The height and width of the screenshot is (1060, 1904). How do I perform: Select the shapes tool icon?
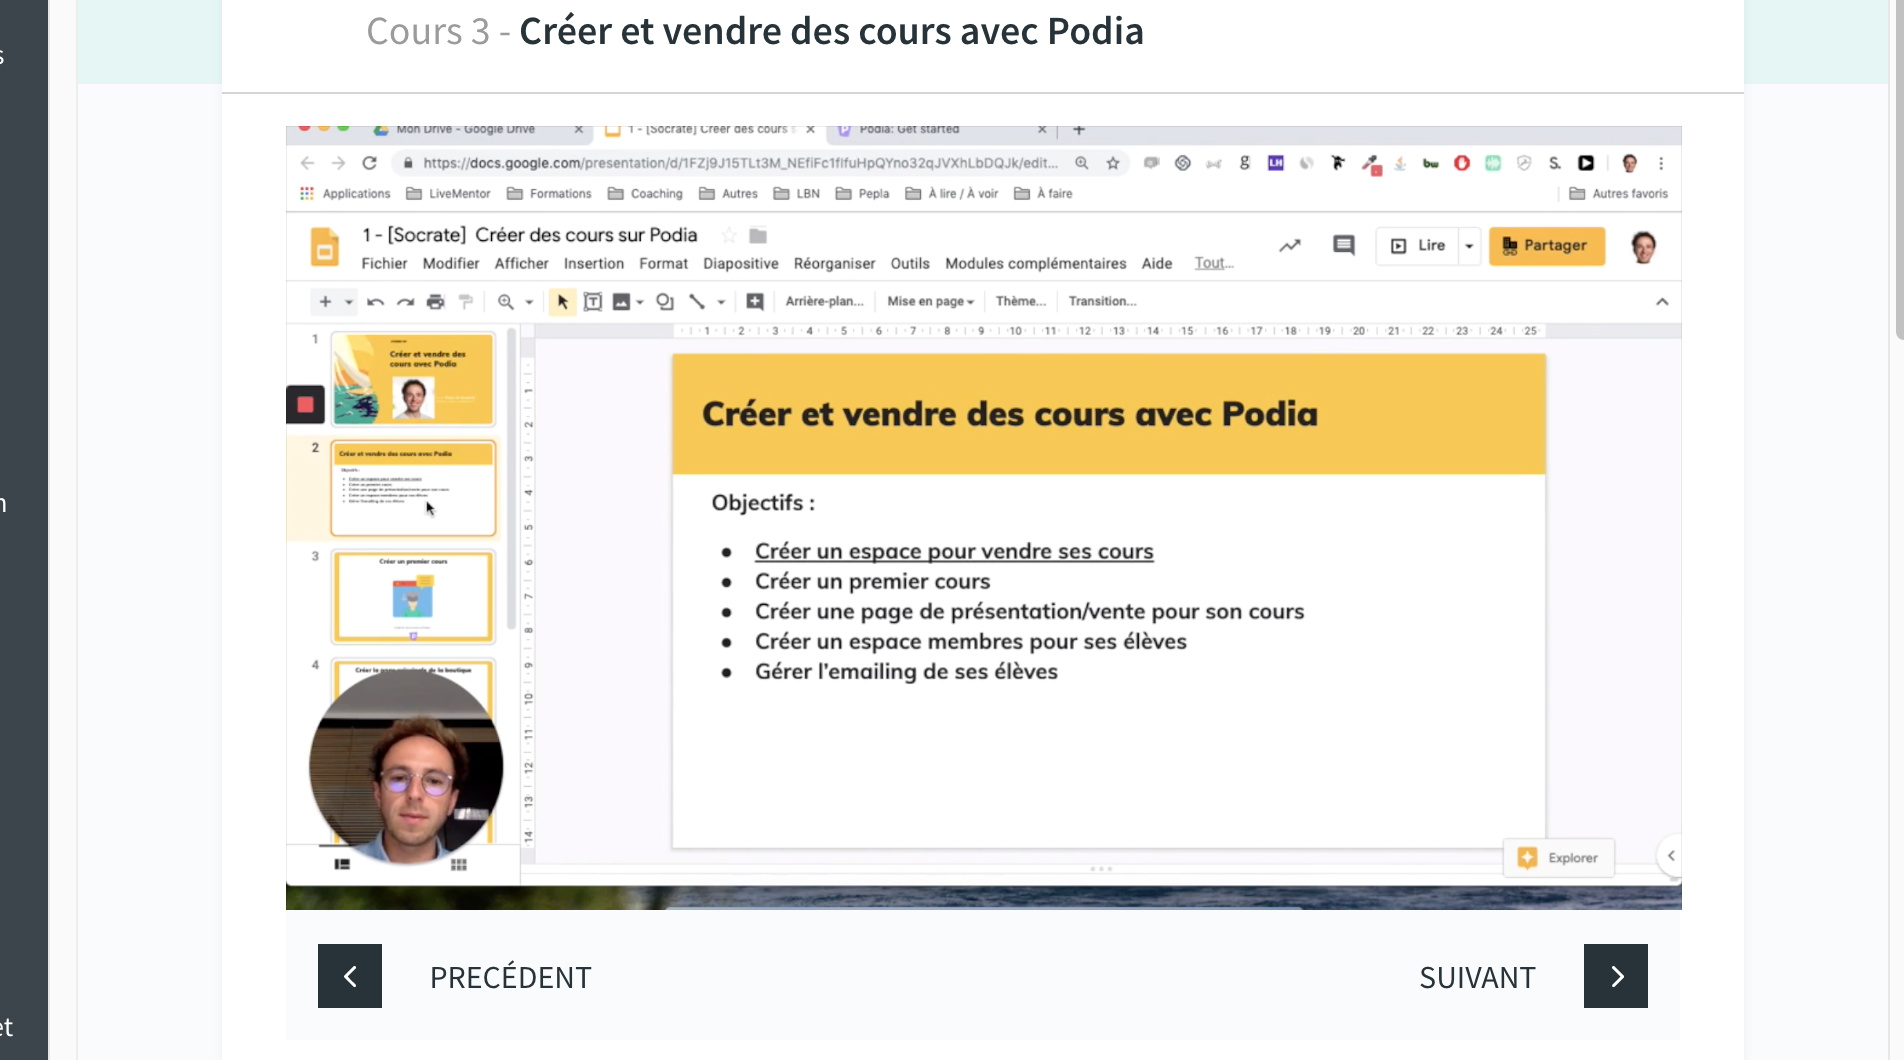(665, 301)
